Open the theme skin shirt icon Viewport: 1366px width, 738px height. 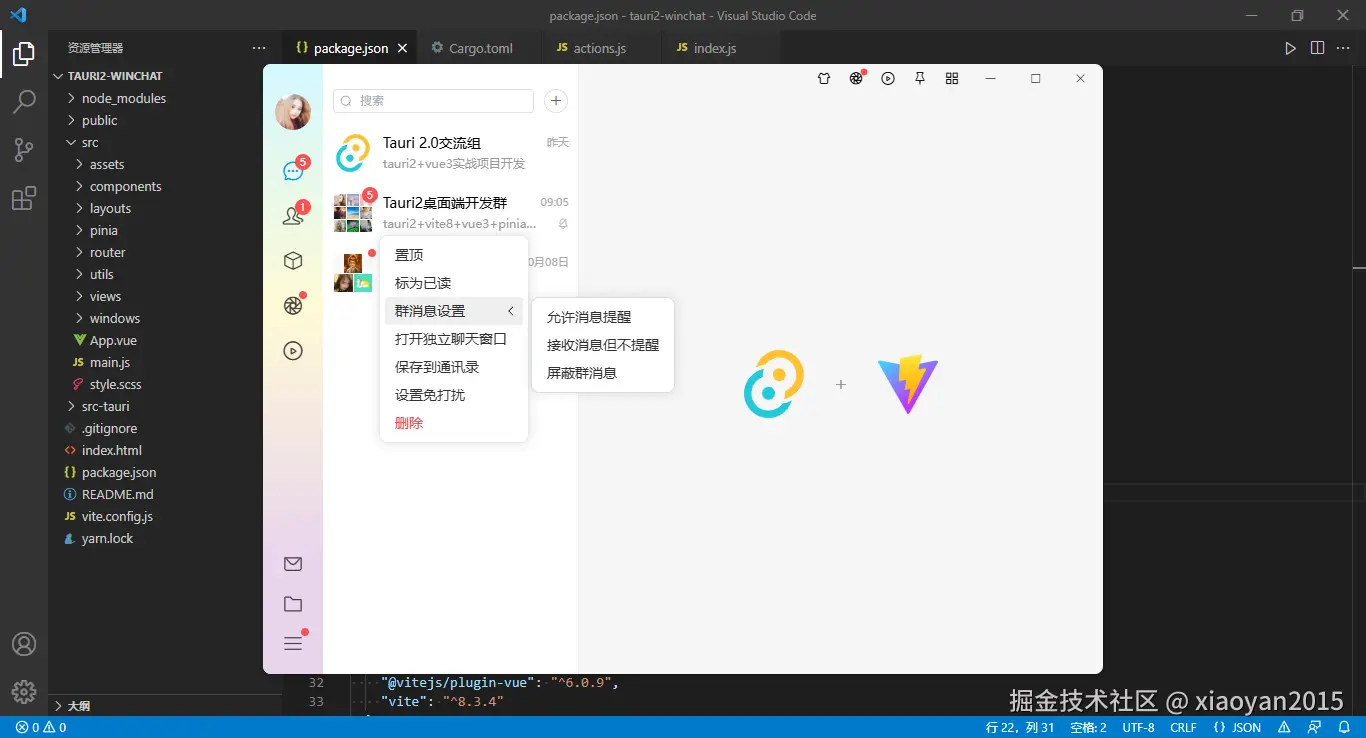click(824, 79)
